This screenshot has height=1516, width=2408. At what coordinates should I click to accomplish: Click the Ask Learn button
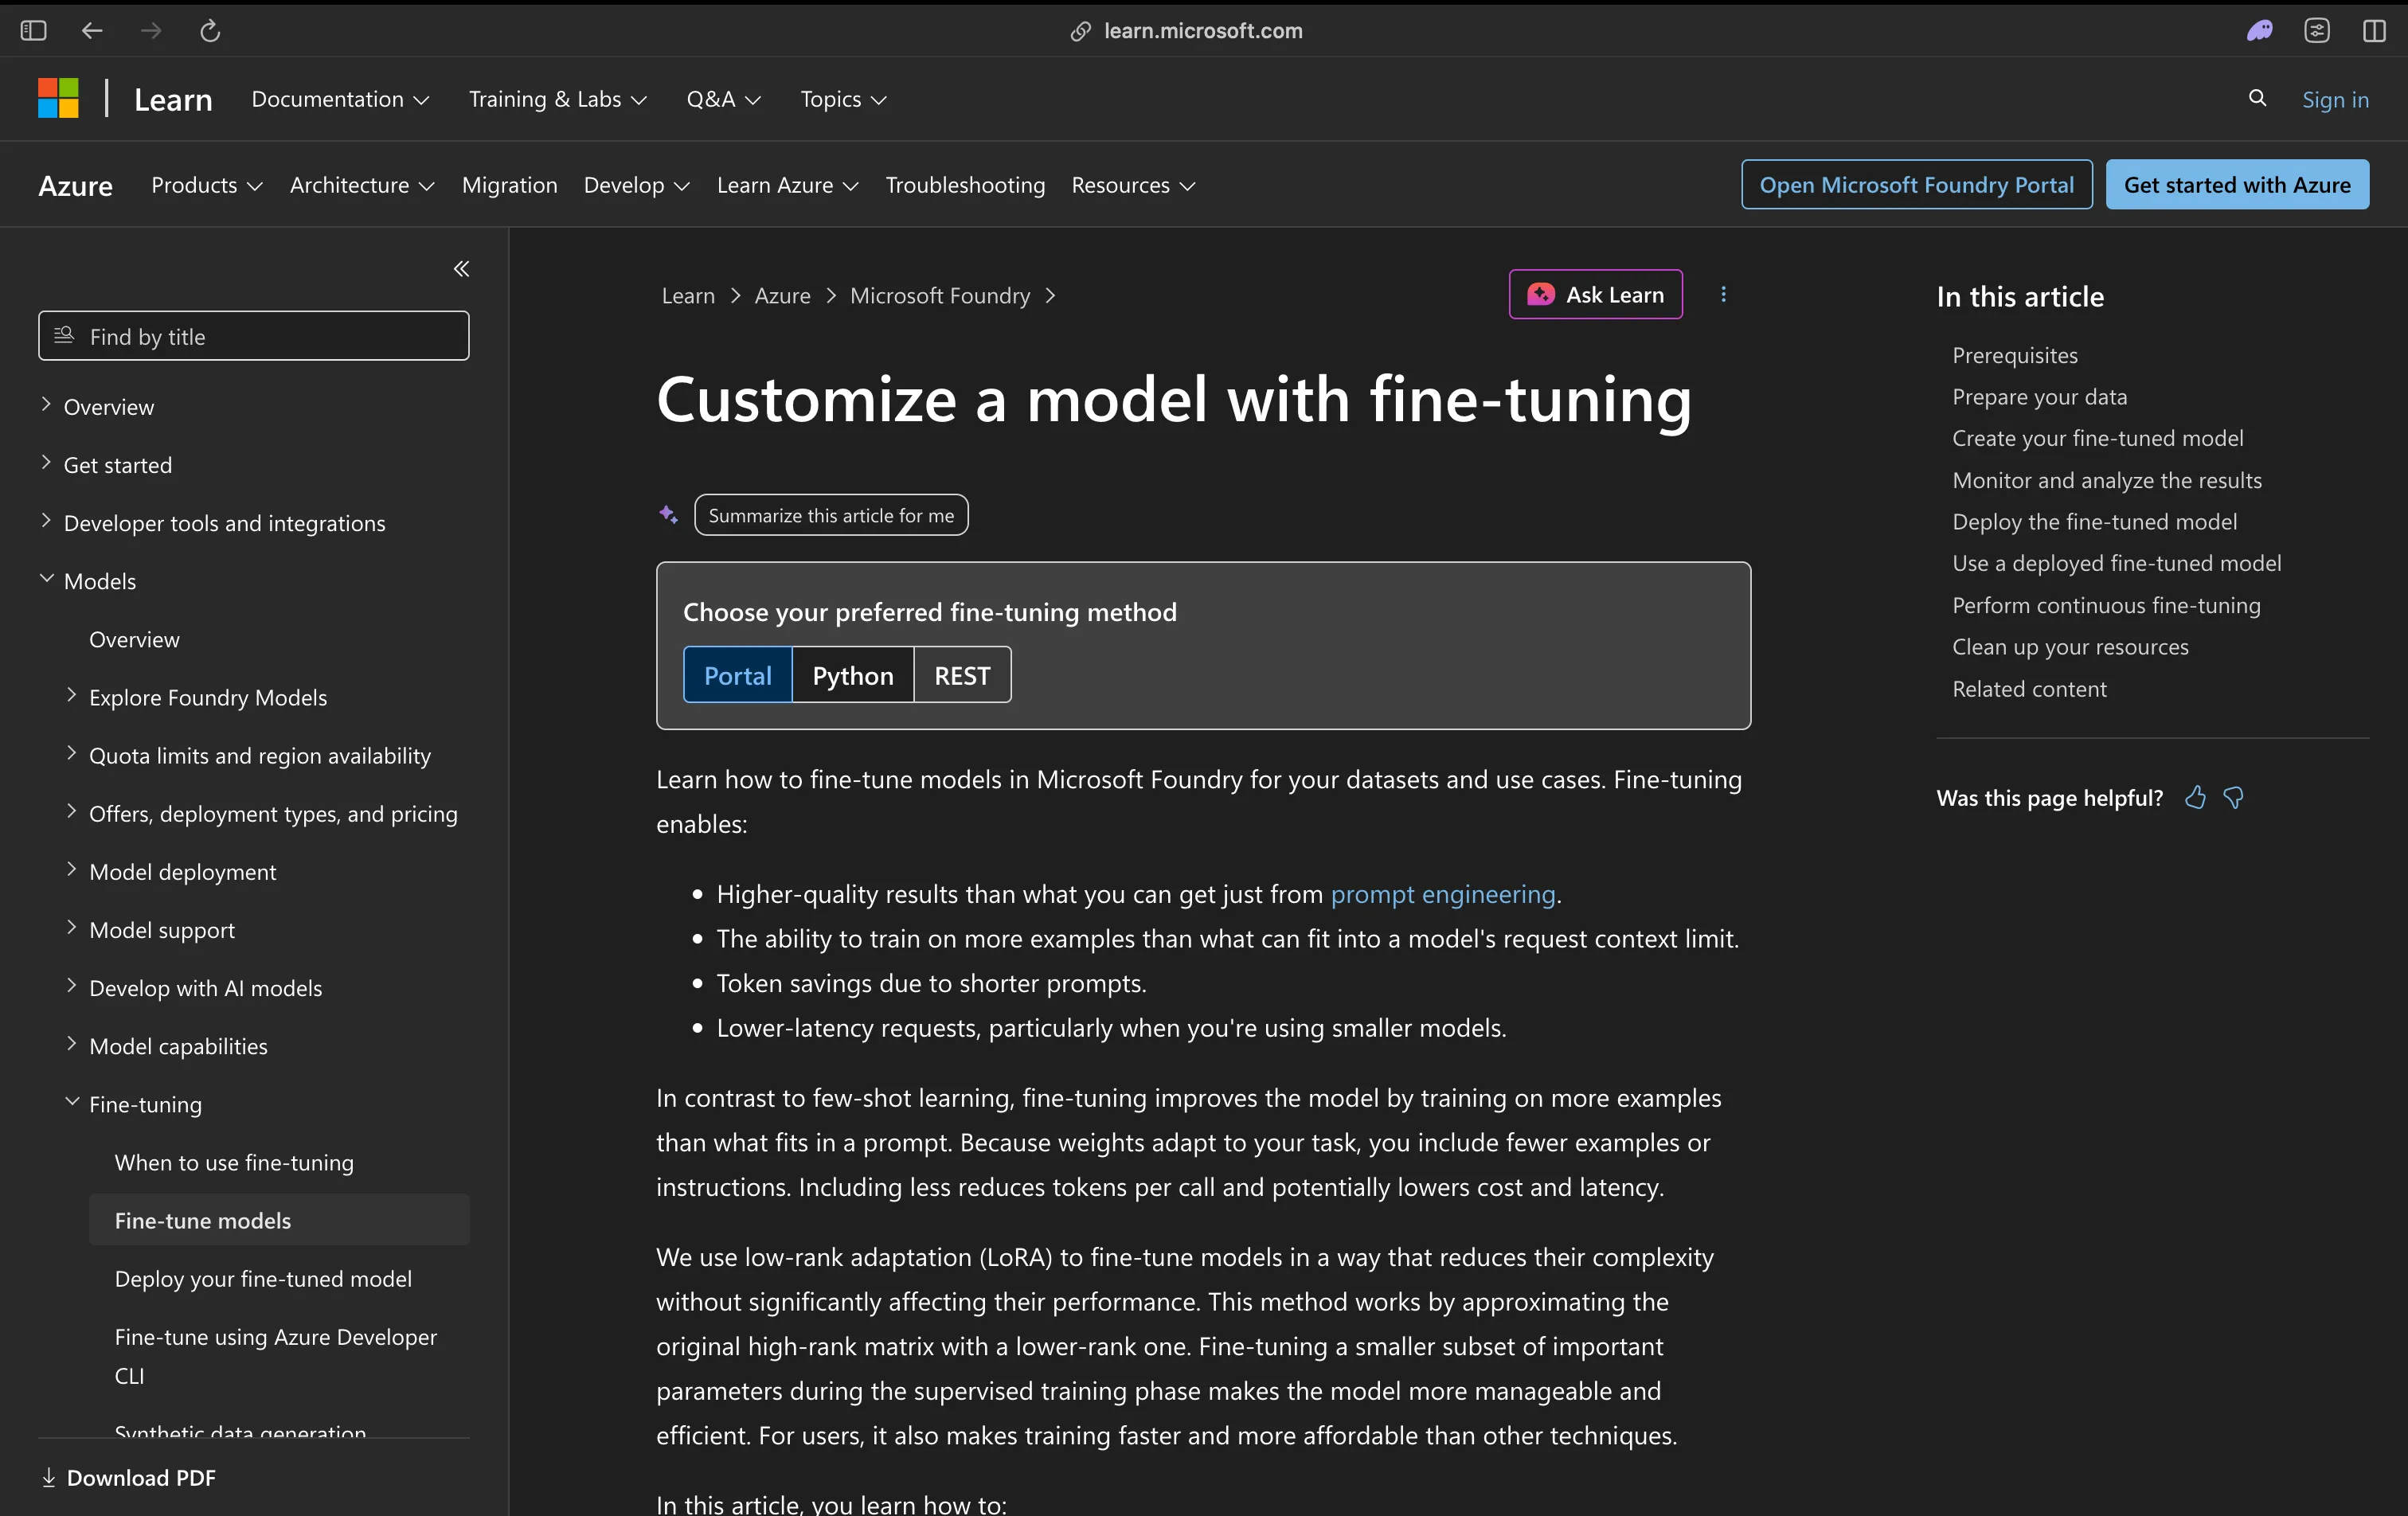(1596, 295)
